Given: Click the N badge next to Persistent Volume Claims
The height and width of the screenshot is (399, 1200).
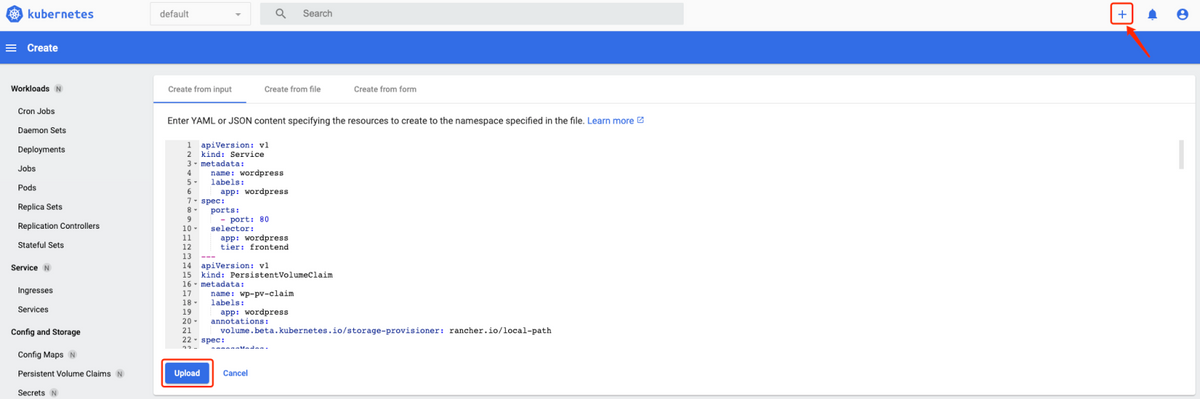Looking at the screenshot, I should pyautogui.click(x=119, y=374).
